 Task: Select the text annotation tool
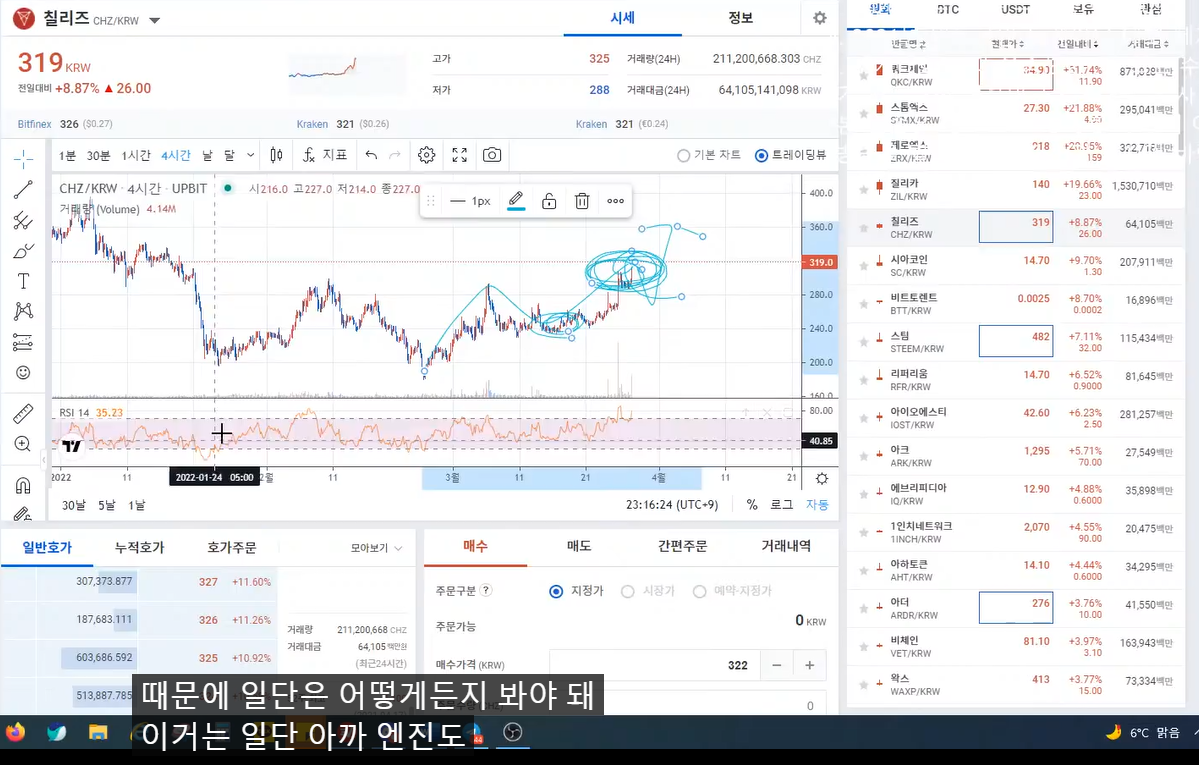click(x=23, y=282)
